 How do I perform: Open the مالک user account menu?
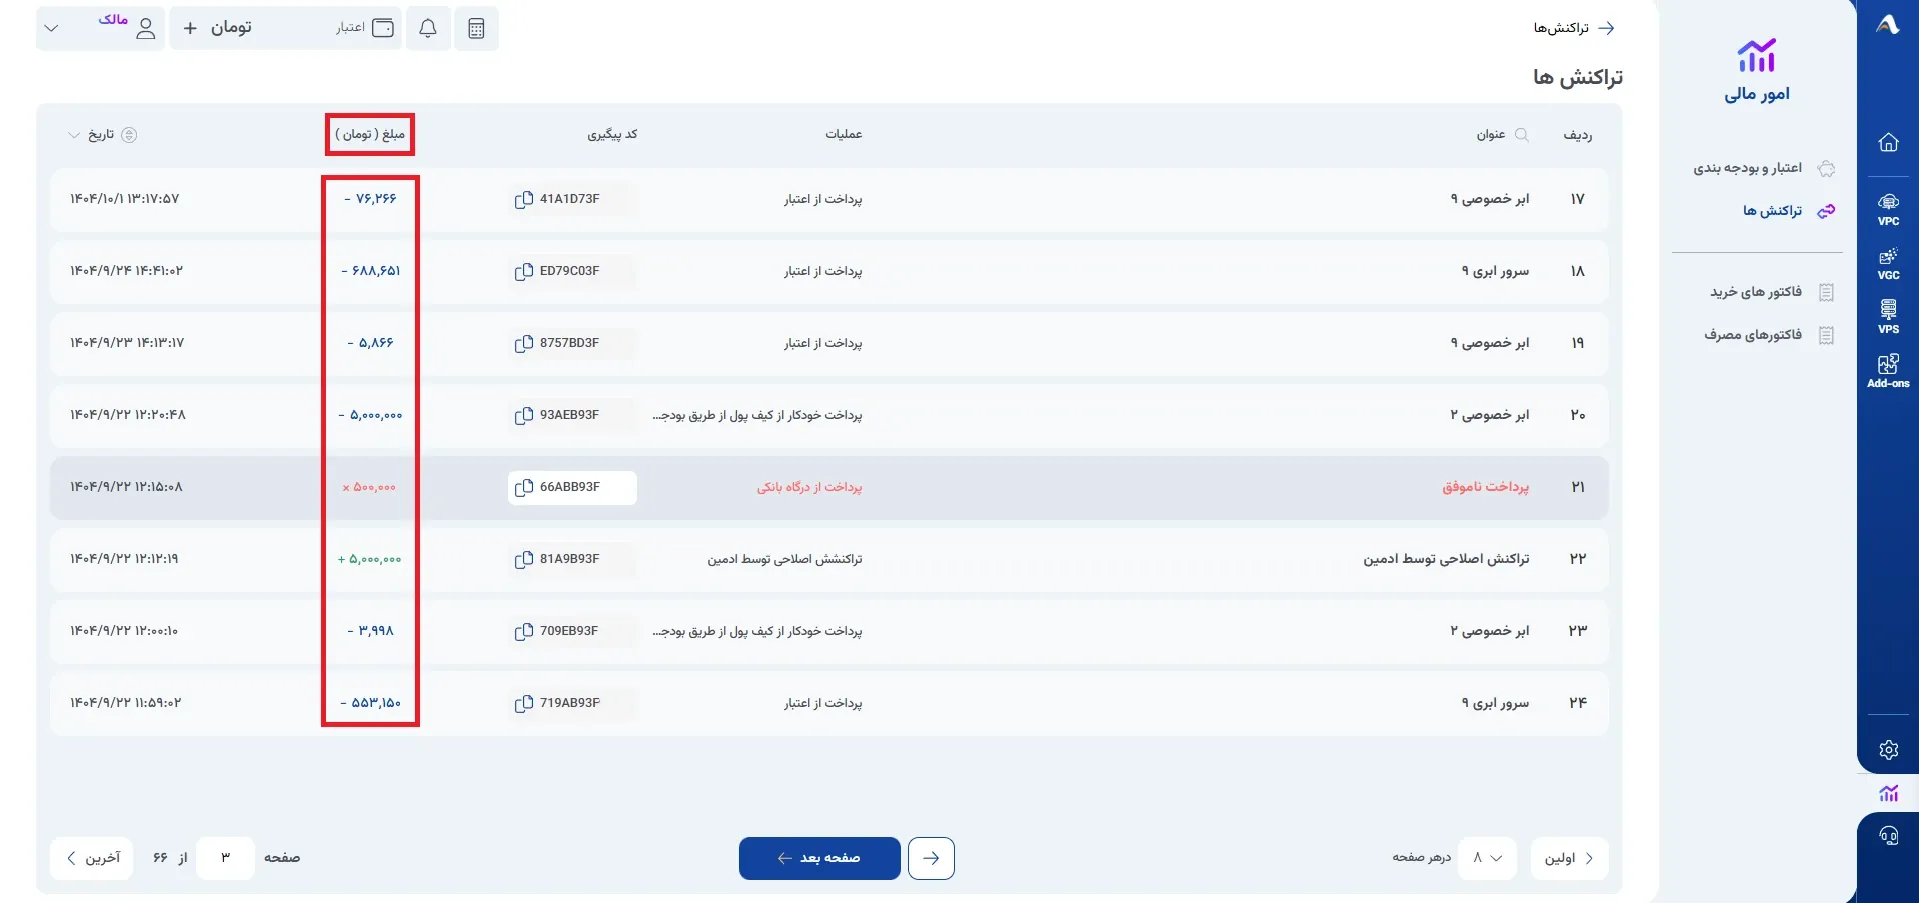(x=100, y=28)
